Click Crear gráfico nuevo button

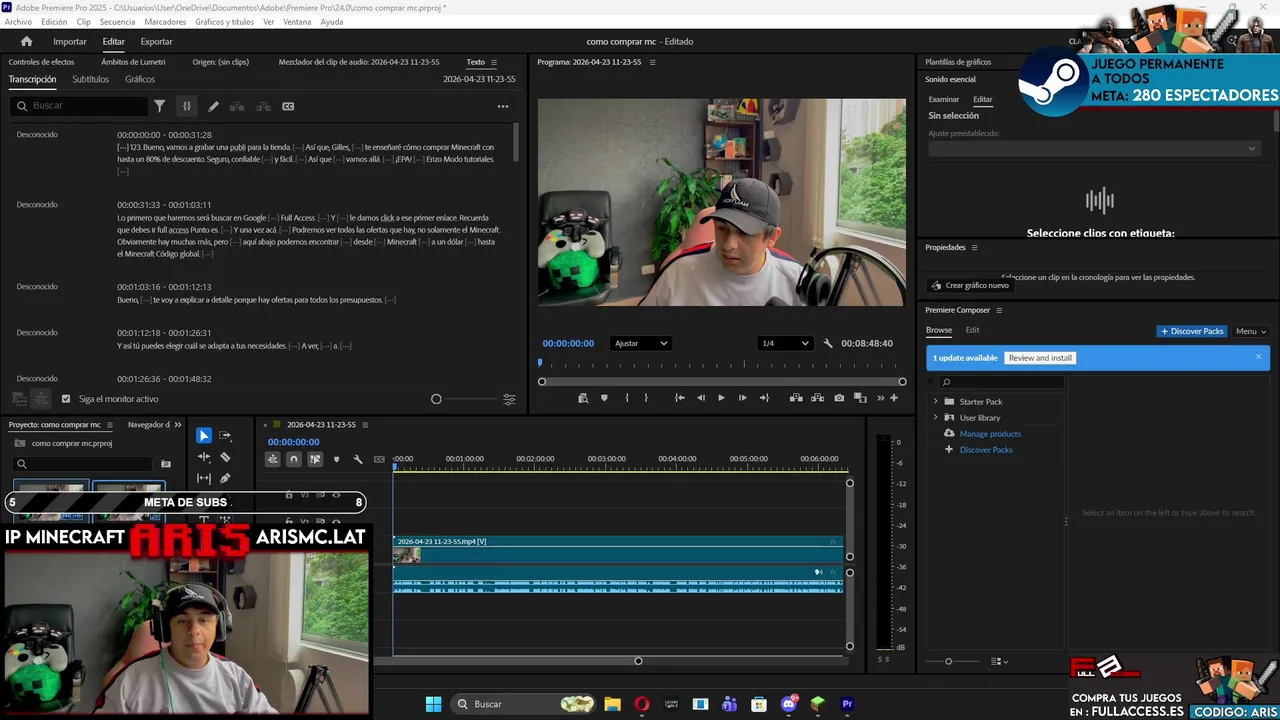point(970,285)
